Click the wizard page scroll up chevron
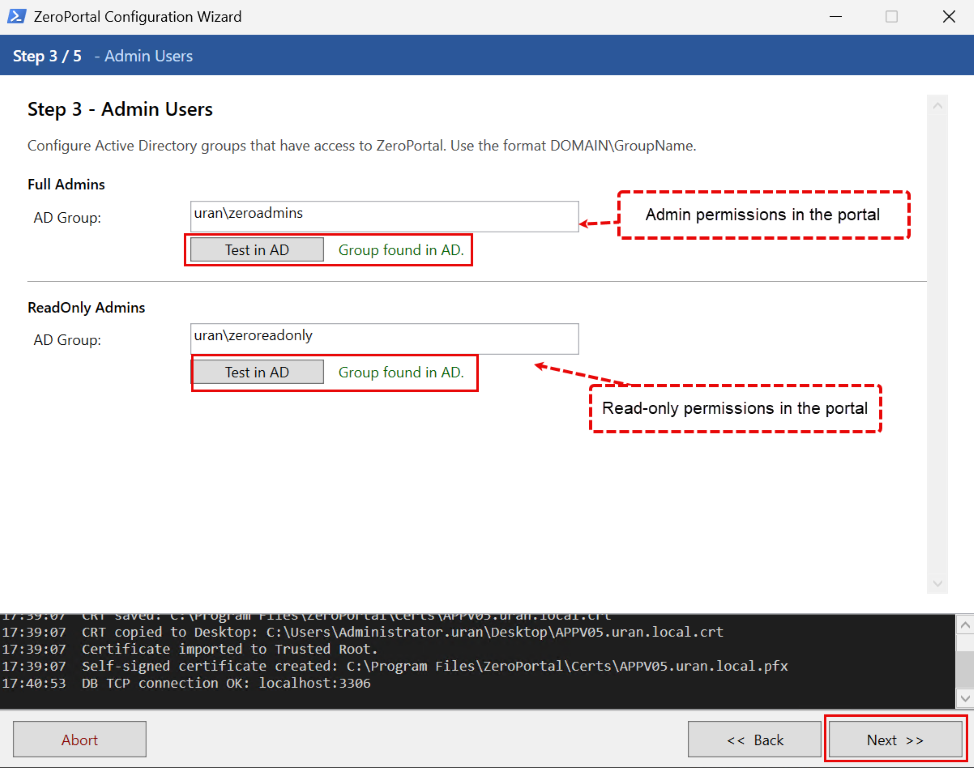The image size is (974, 768). [x=937, y=106]
